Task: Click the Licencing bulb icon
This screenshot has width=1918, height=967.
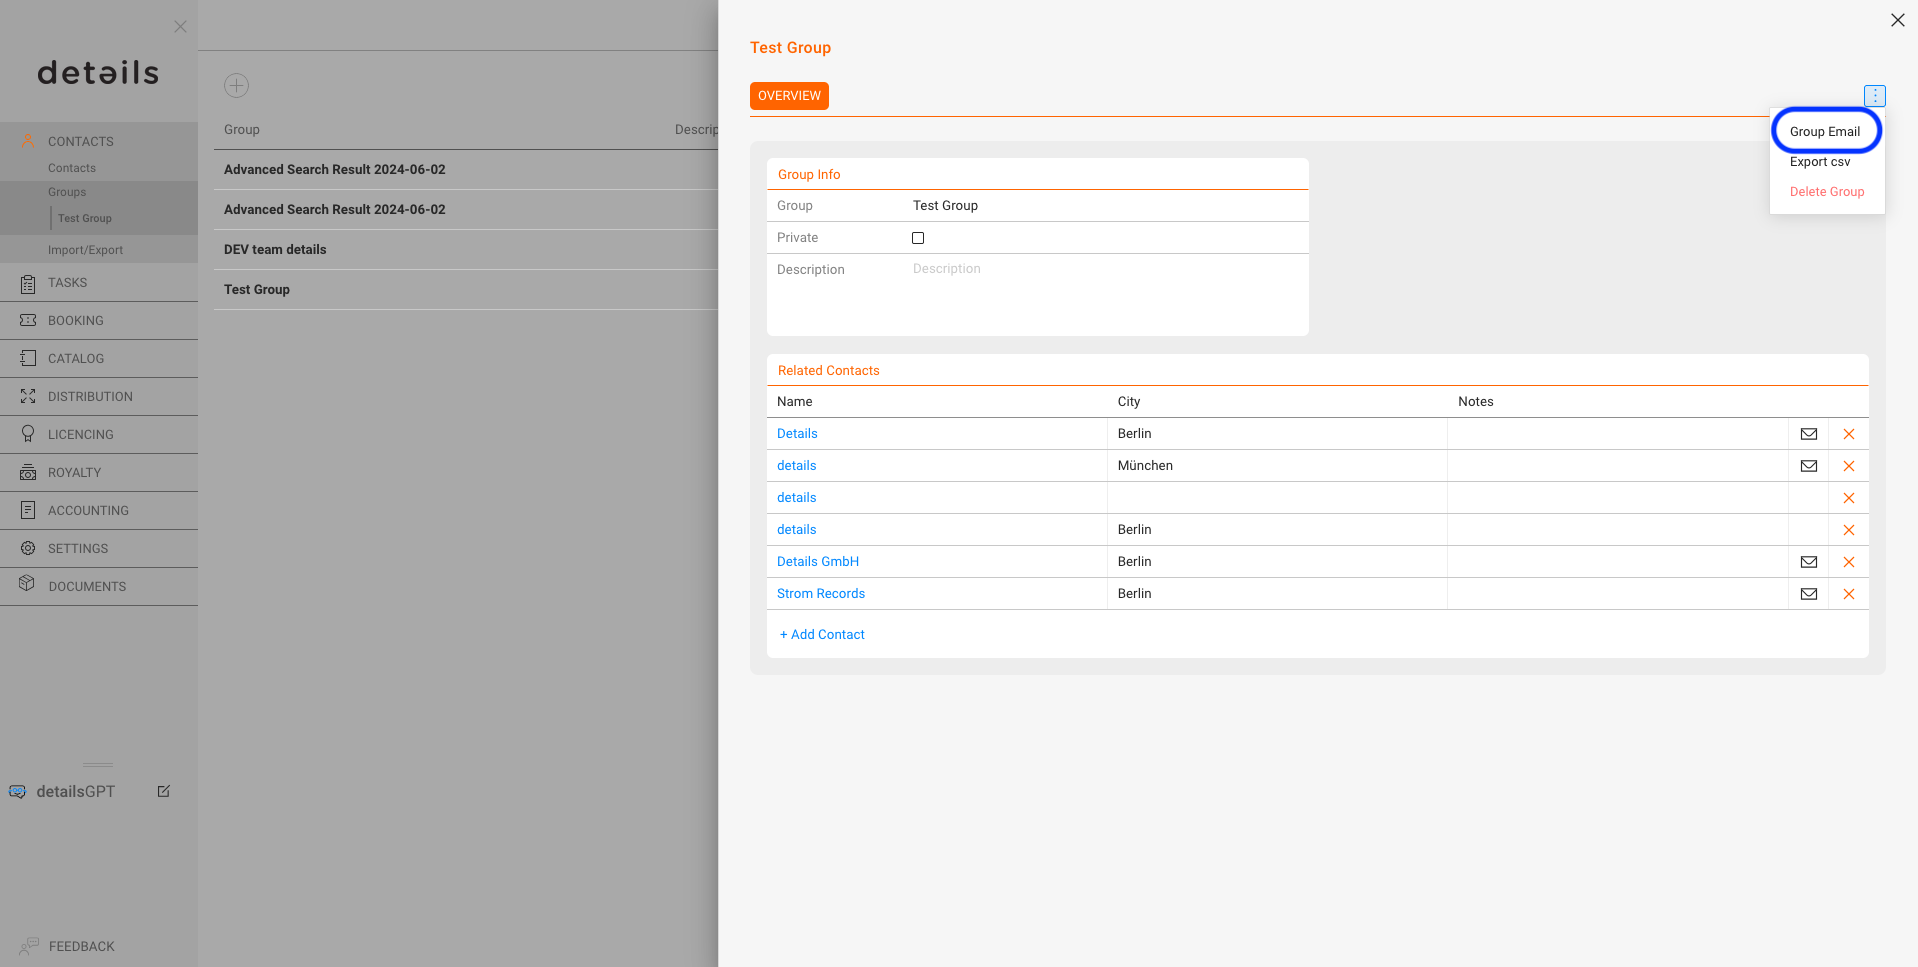Action: (28, 434)
